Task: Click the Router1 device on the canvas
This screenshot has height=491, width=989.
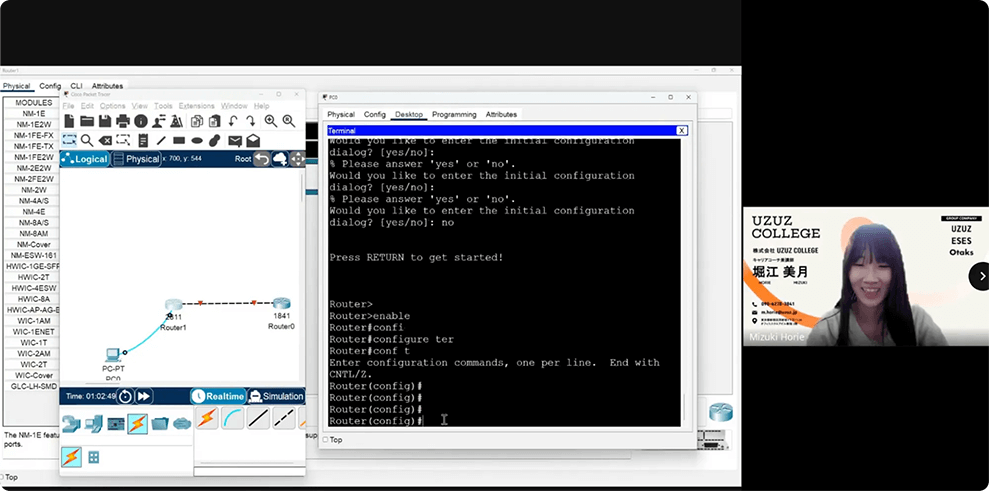Action: click(175, 307)
